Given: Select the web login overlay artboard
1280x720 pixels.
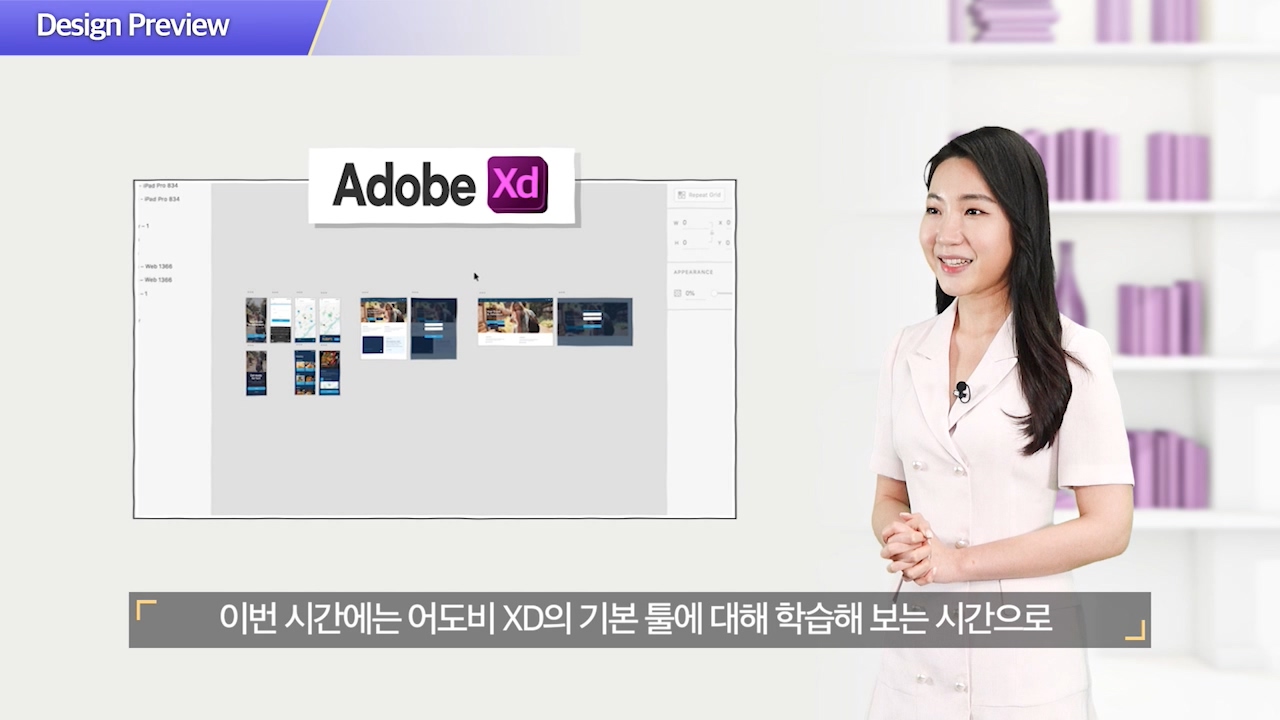Looking at the screenshot, I should tap(595, 321).
